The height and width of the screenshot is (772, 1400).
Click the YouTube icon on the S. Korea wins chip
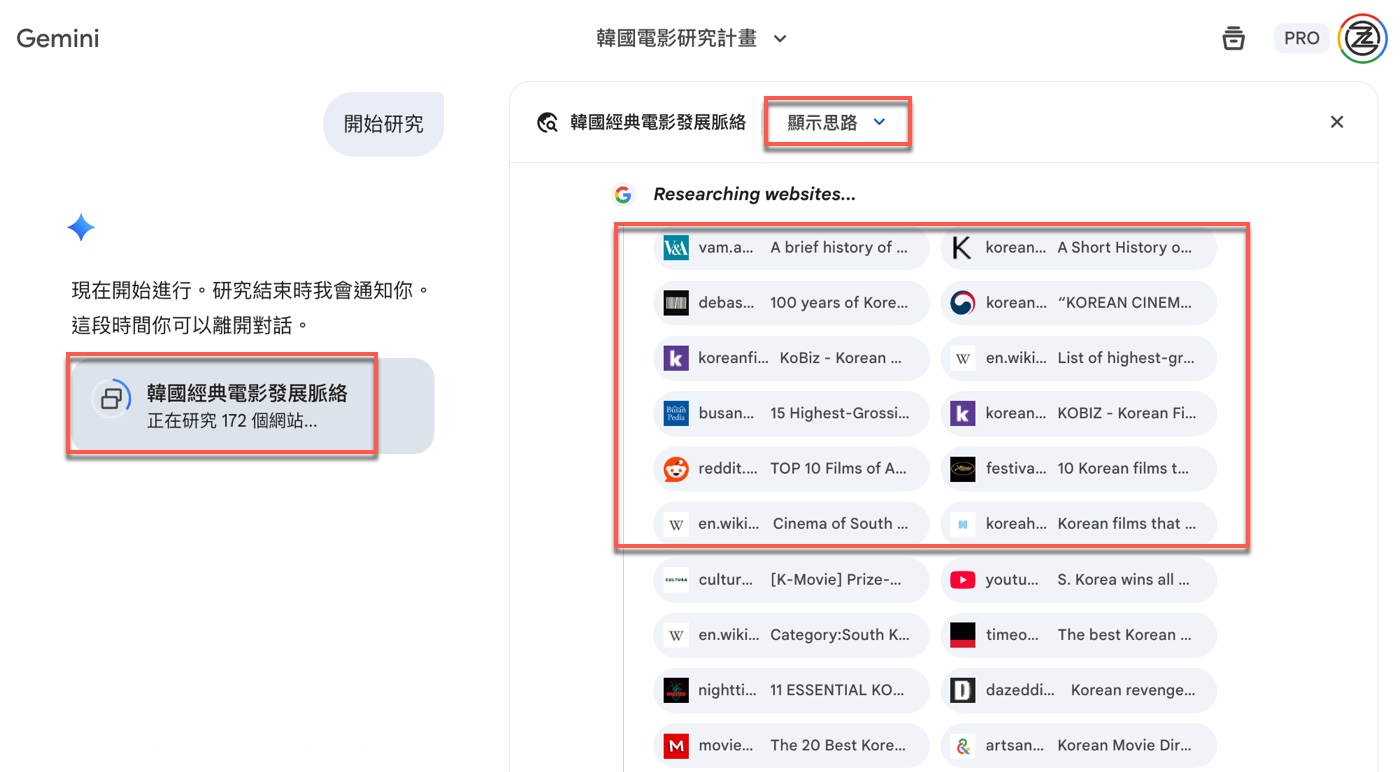click(x=962, y=579)
